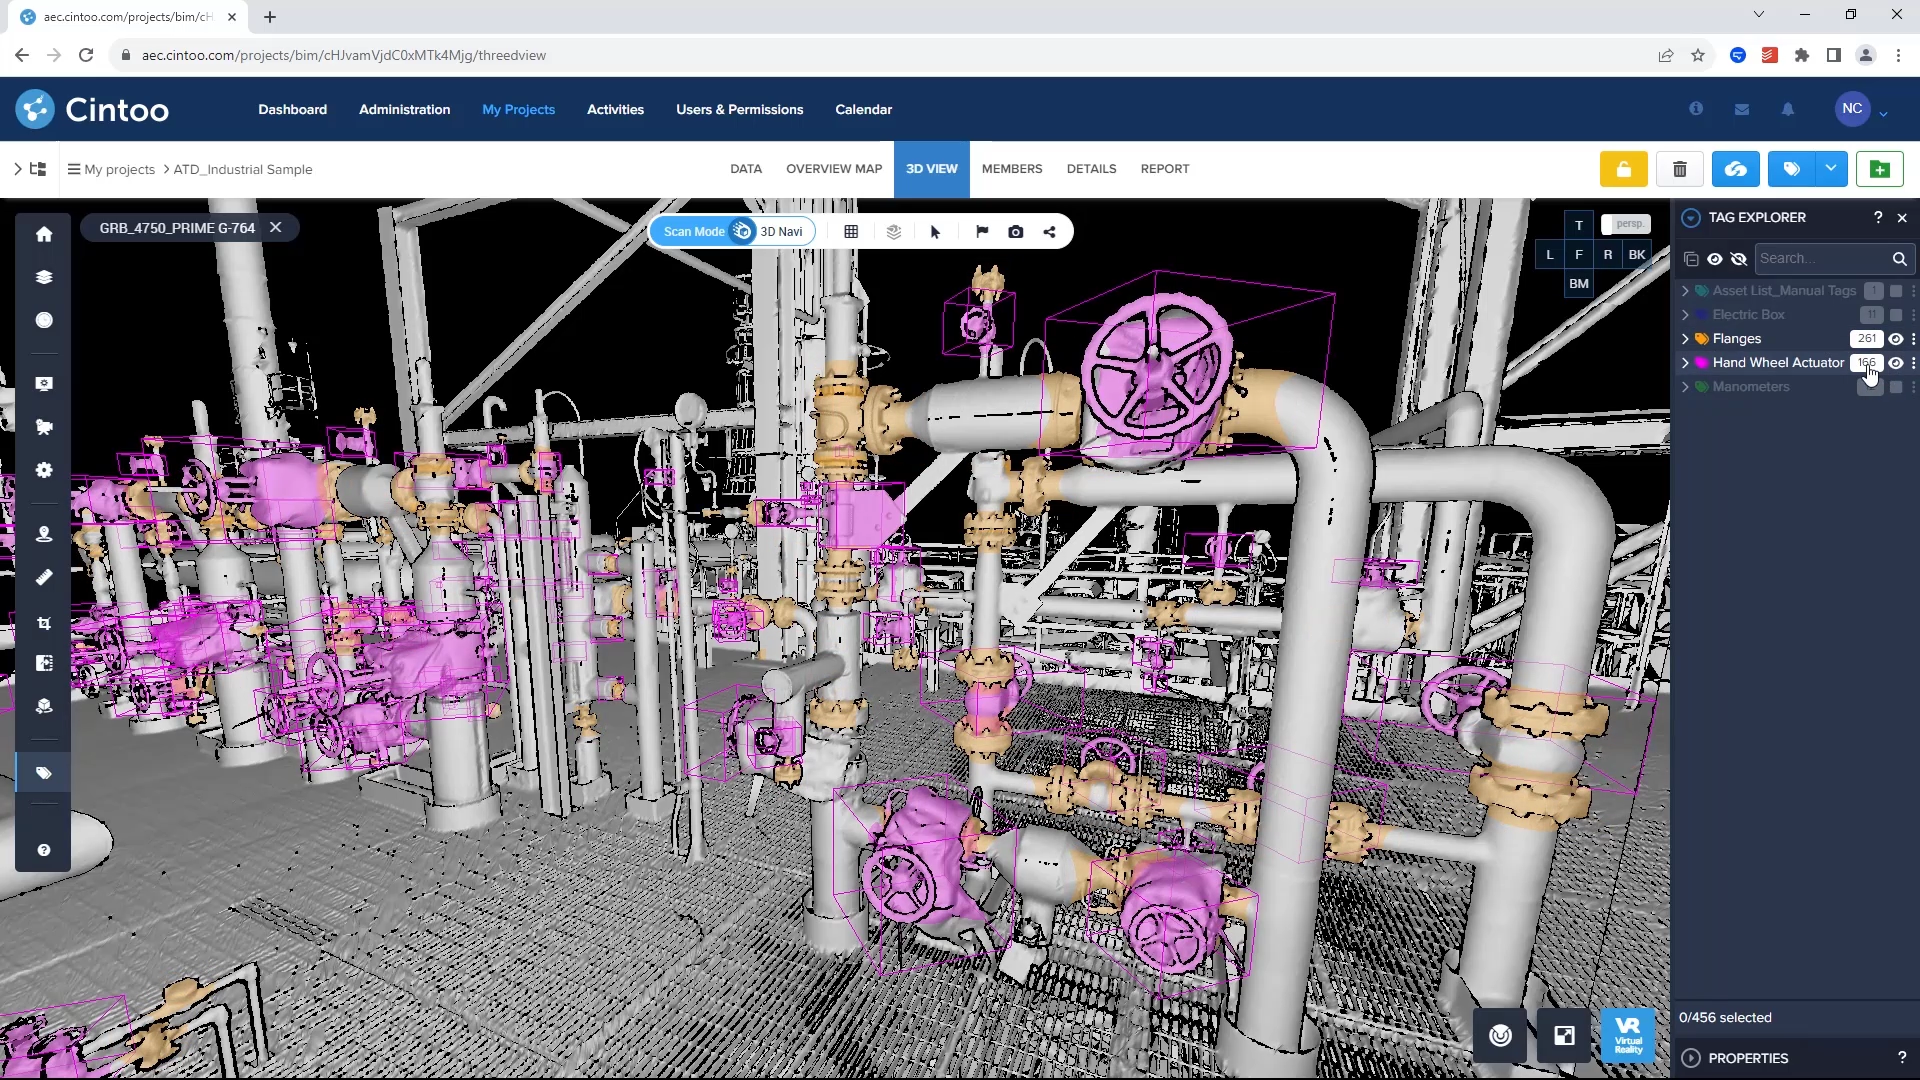The width and height of the screenshot is (1920, 1080).
Task: Collapse all tags icon in Tag Explorer
Action: pyautogui.click(x=1691, y=259)
